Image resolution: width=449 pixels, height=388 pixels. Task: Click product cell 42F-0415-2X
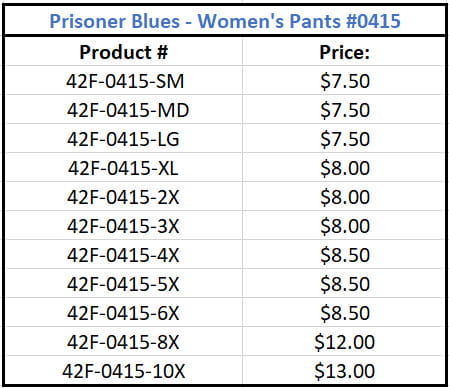click(x=123, y=197)
